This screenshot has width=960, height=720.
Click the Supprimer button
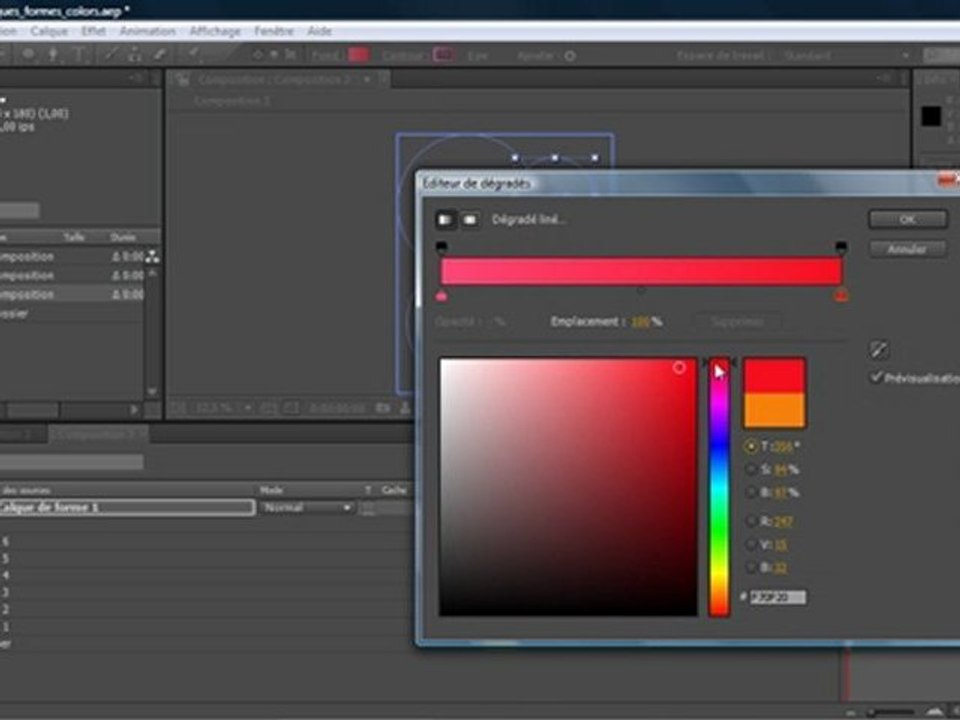737,321
